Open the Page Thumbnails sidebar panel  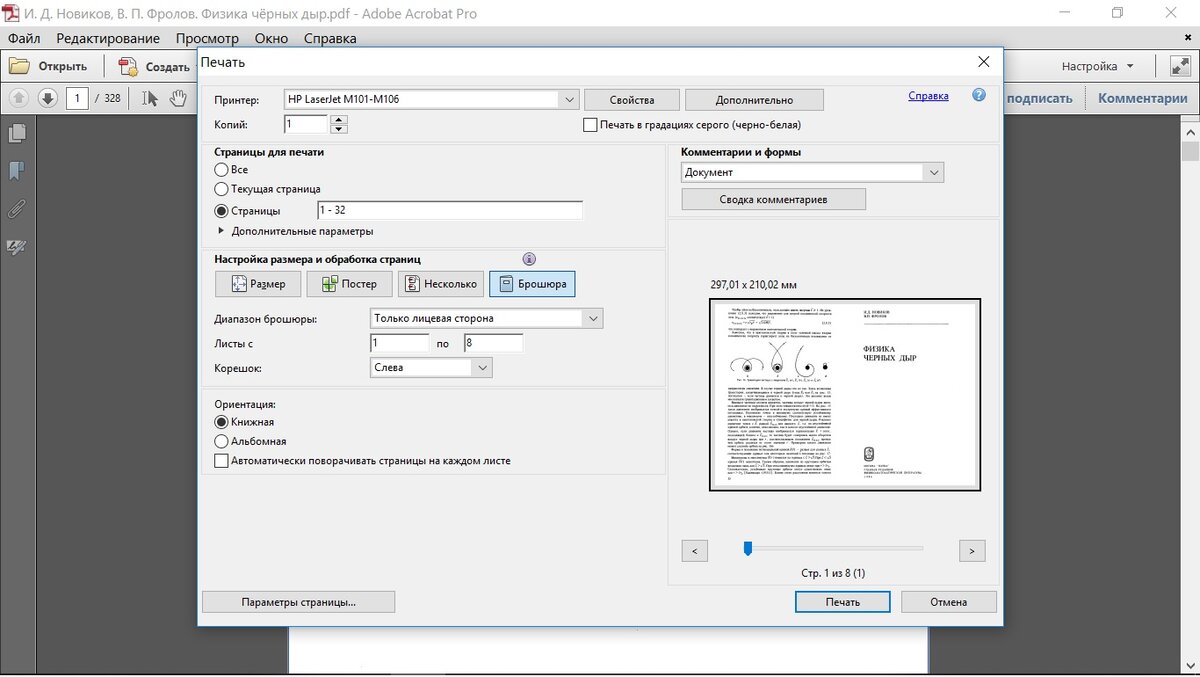pyautogui.click(x=17, y=133)
